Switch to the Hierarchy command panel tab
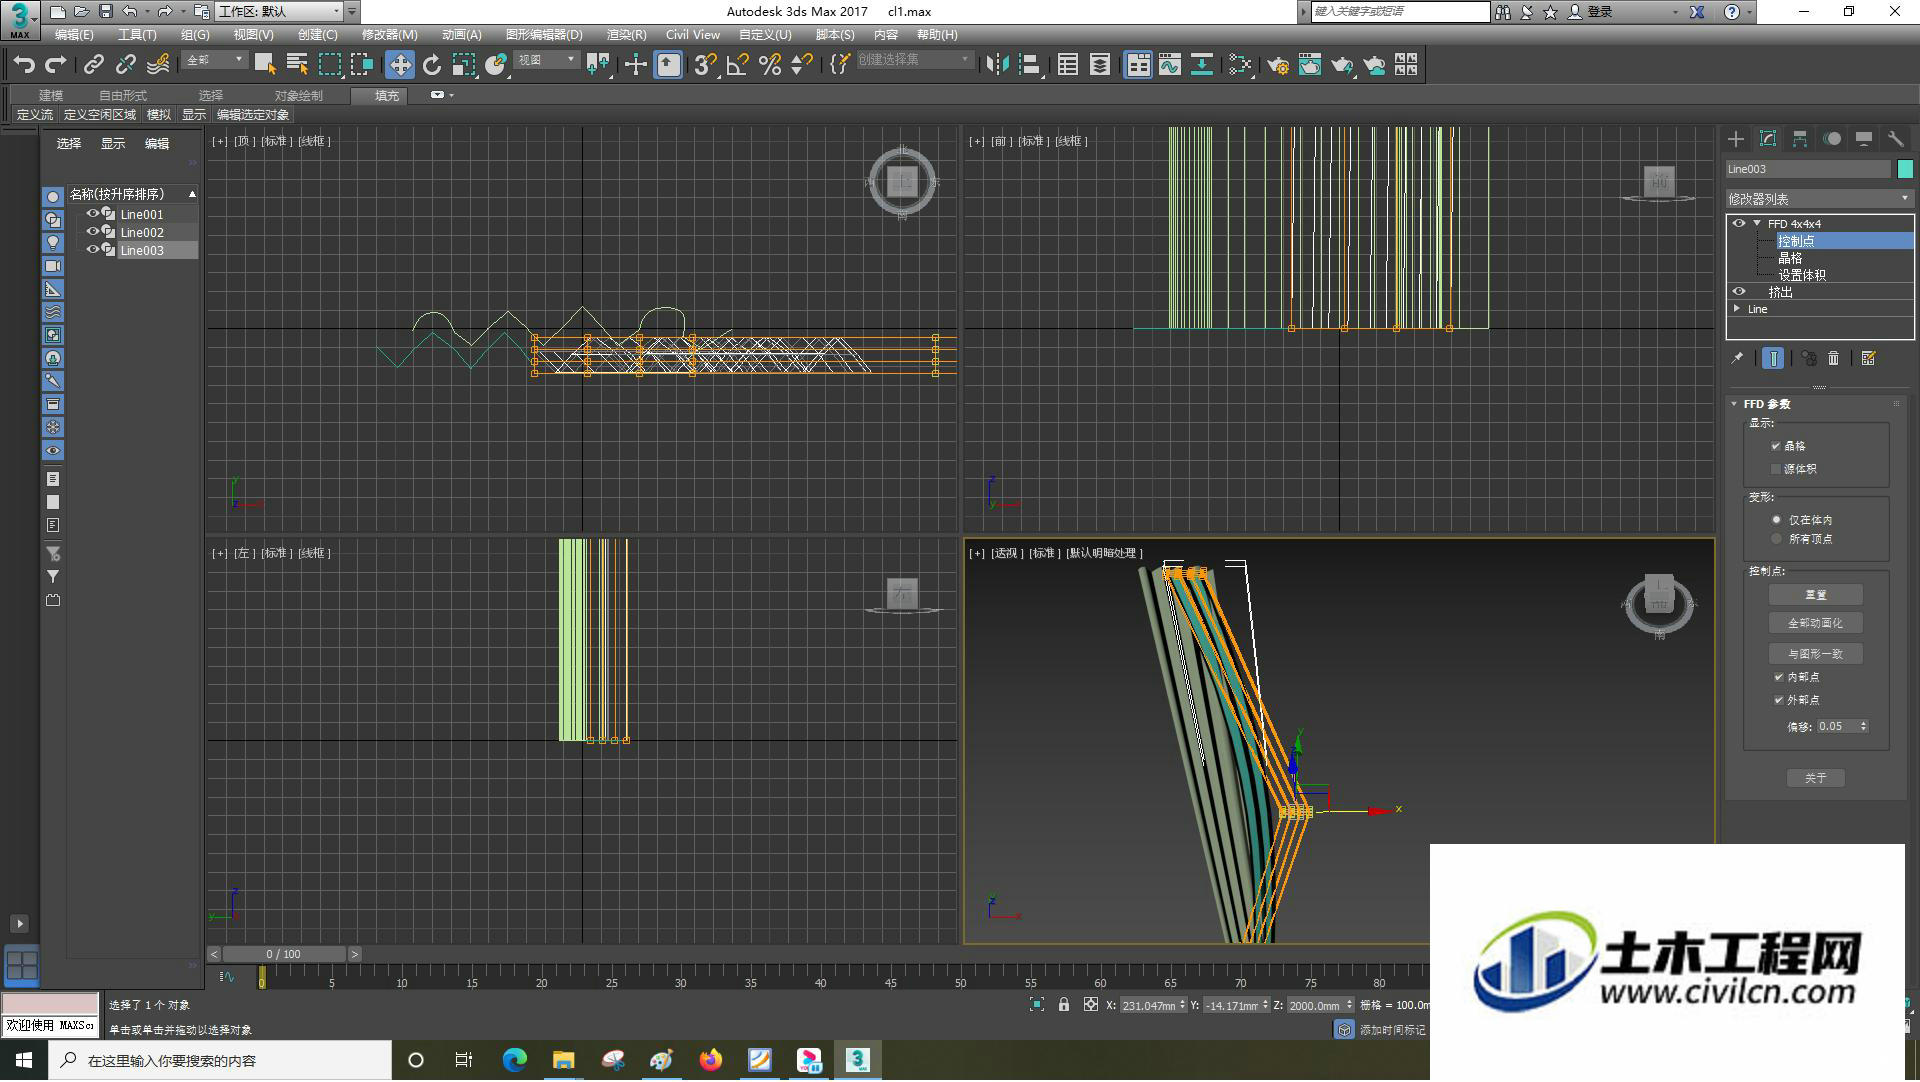The width and height of the screenshot is (1920, 1082). (1800, 139)
